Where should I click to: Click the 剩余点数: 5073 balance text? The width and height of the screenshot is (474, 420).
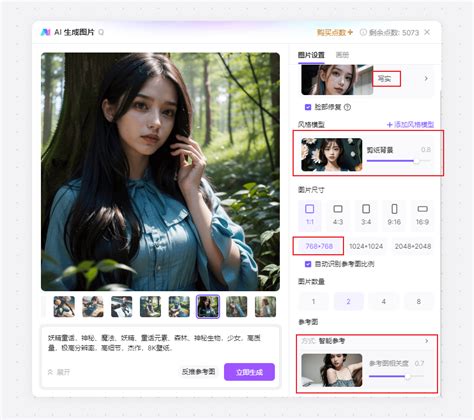pos(394,33)
